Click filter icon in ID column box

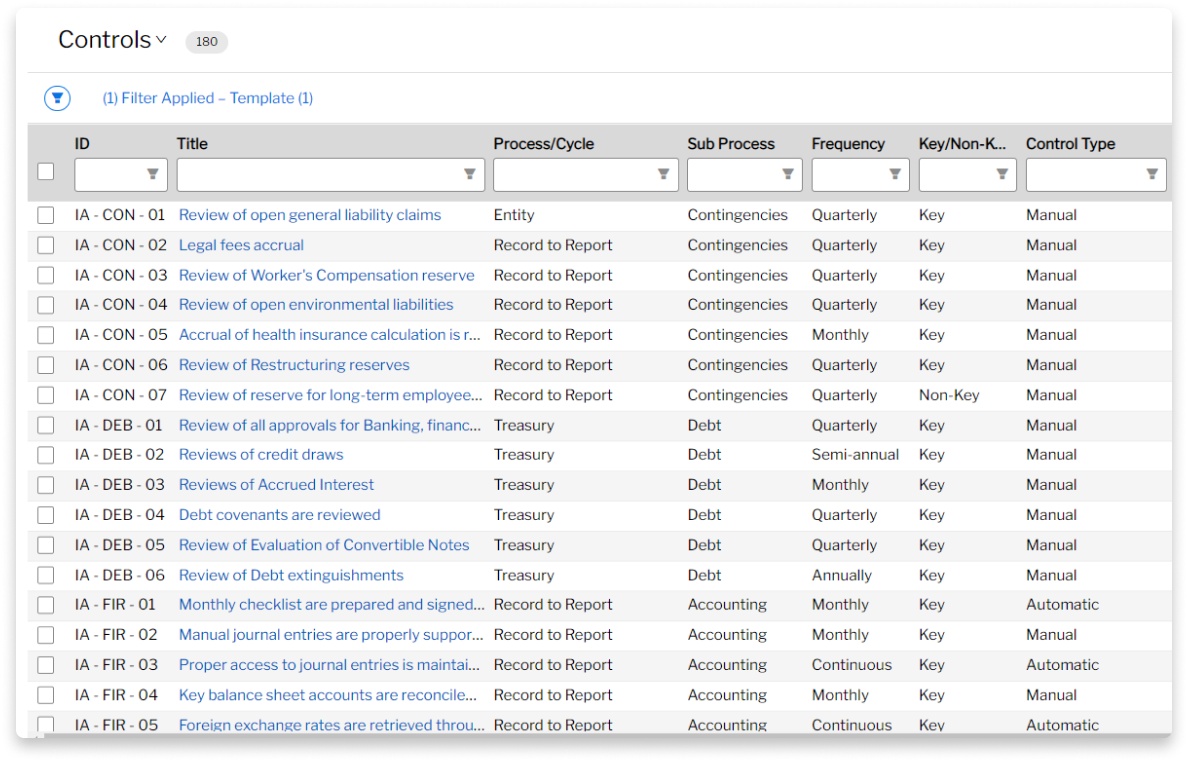(152, 174)
